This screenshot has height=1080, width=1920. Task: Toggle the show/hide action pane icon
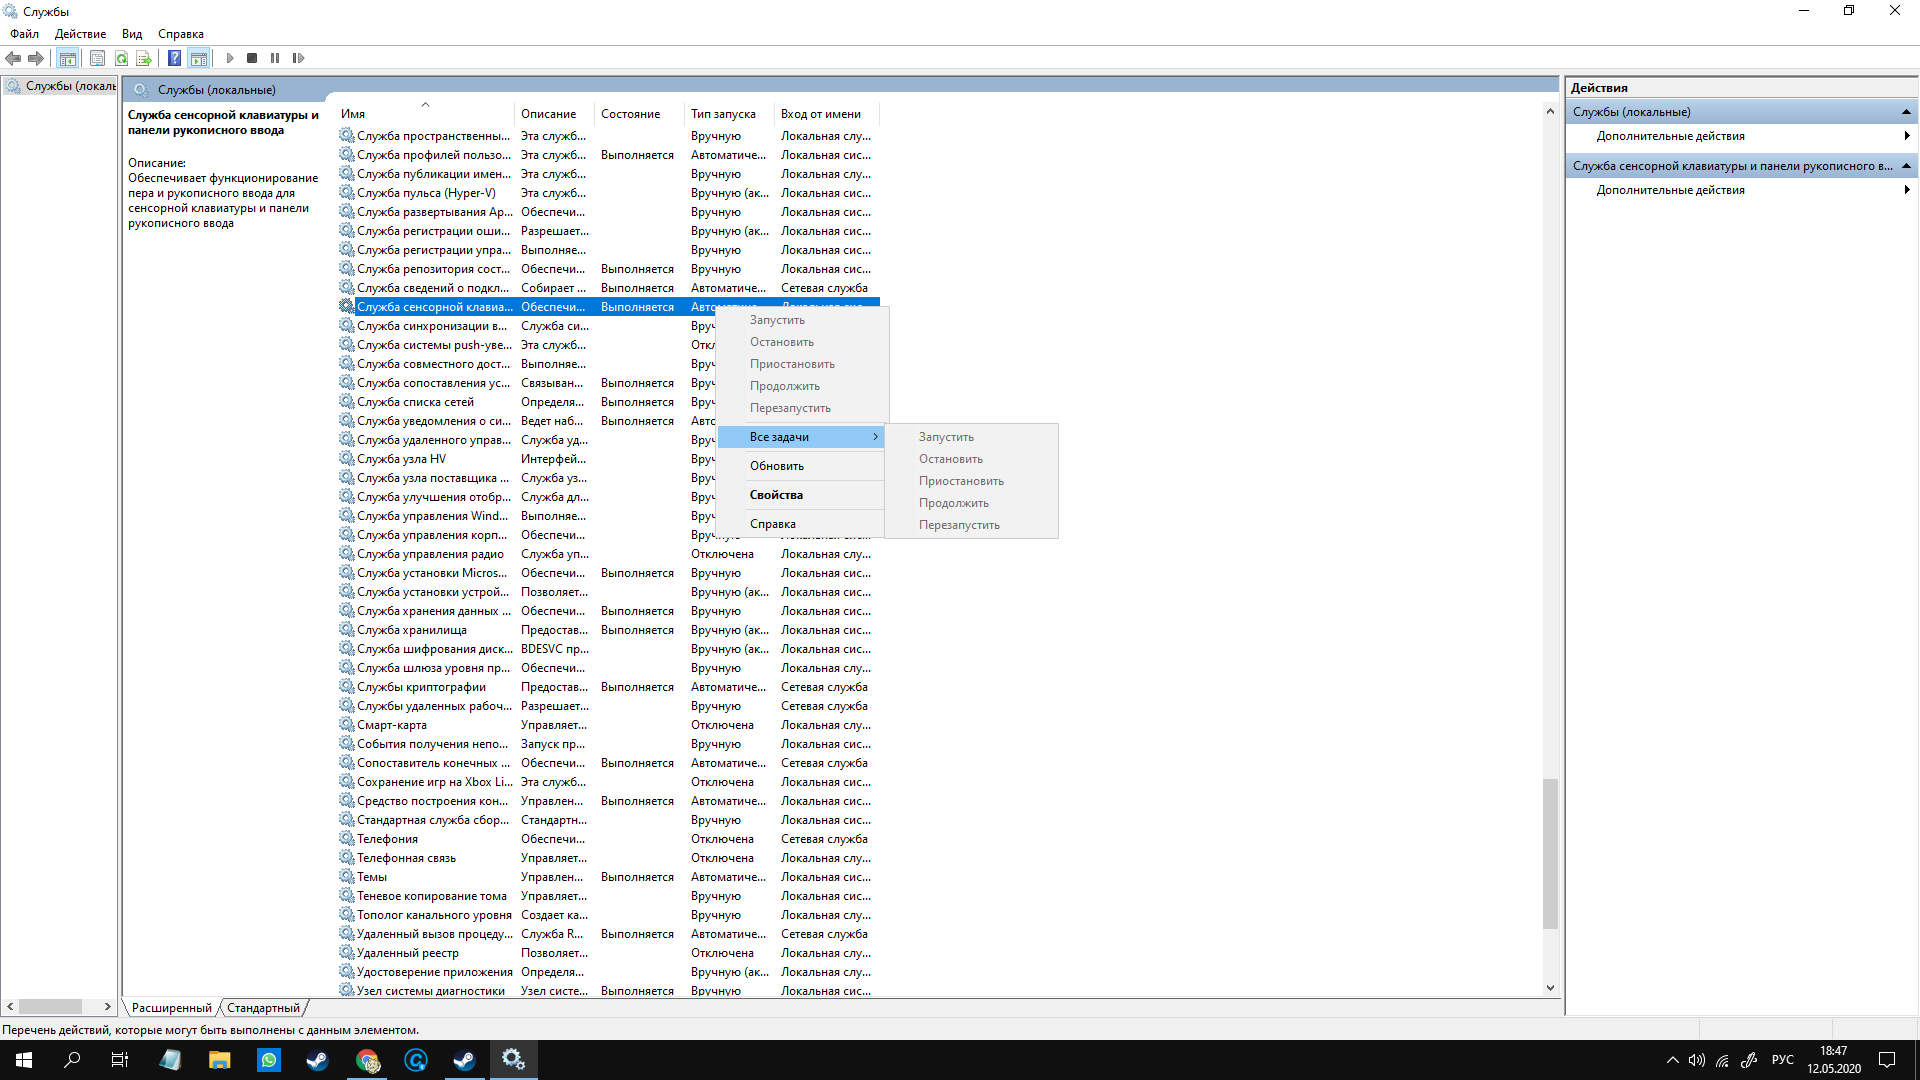click(199, 58)
